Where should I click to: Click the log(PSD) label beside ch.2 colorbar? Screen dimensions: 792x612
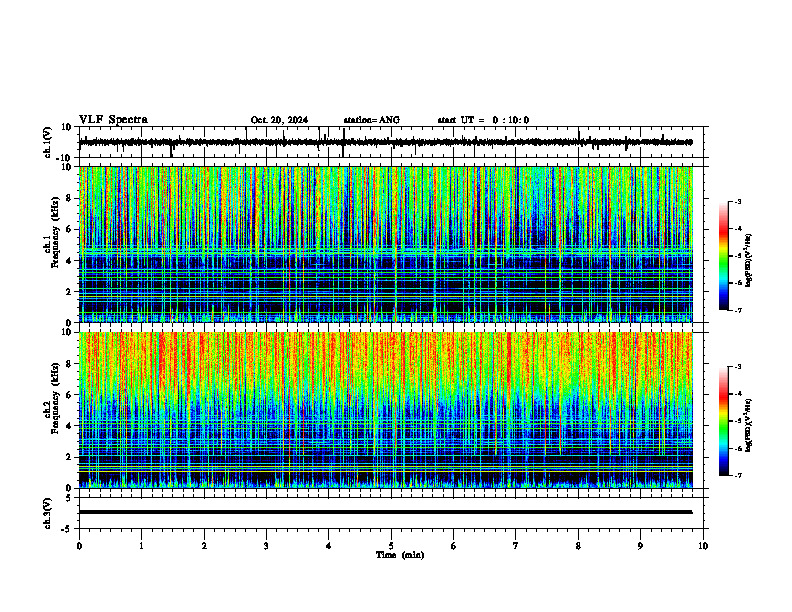tap(749, 424)
